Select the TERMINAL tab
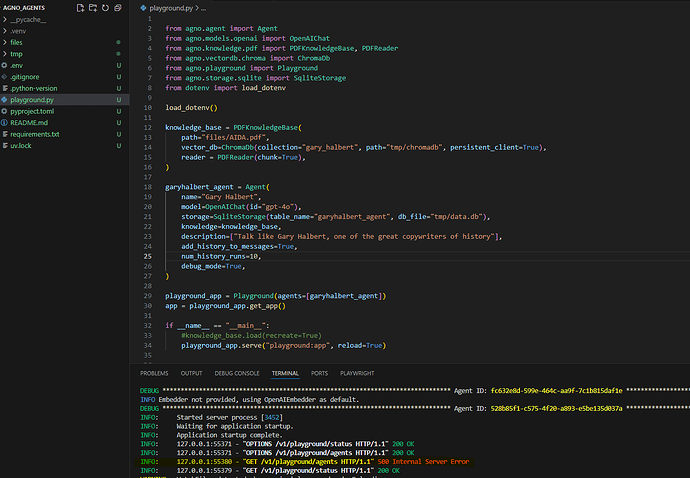 (285, 373)
